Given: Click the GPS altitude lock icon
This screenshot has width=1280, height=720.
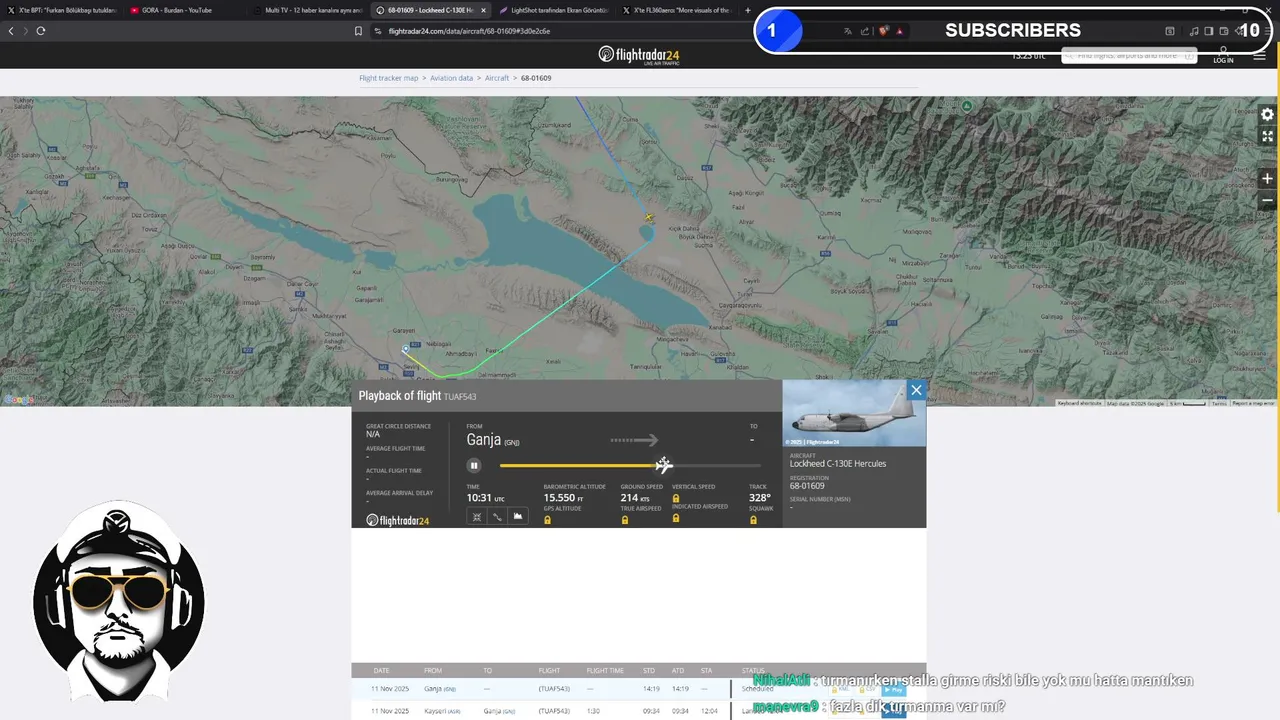Looking at the screenshot, I should tap(548, 520).
